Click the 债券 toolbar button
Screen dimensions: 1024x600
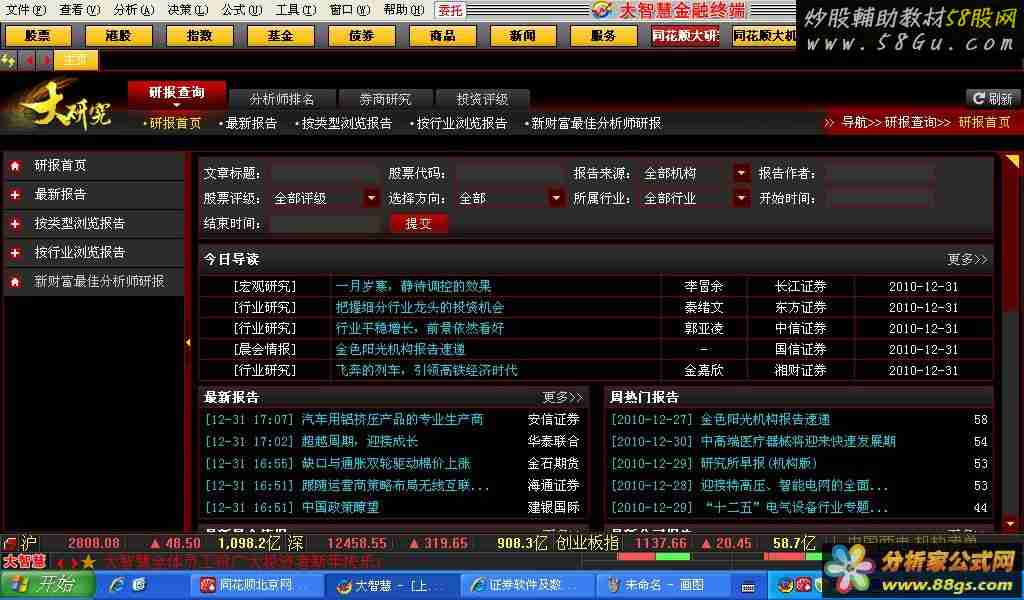361,36
